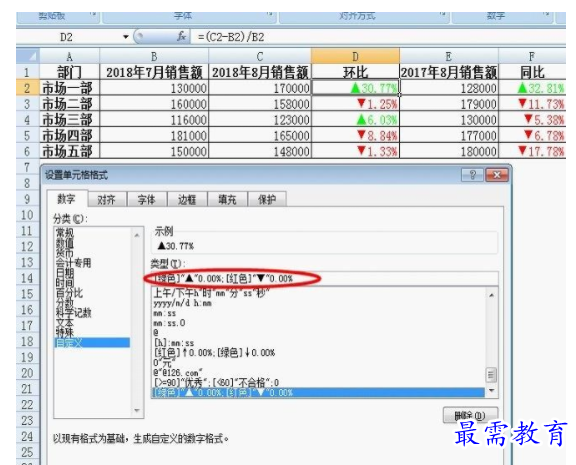
Task: Switch to the 对齐 tab
Action: pyautogui.click(x=107, y=200)
